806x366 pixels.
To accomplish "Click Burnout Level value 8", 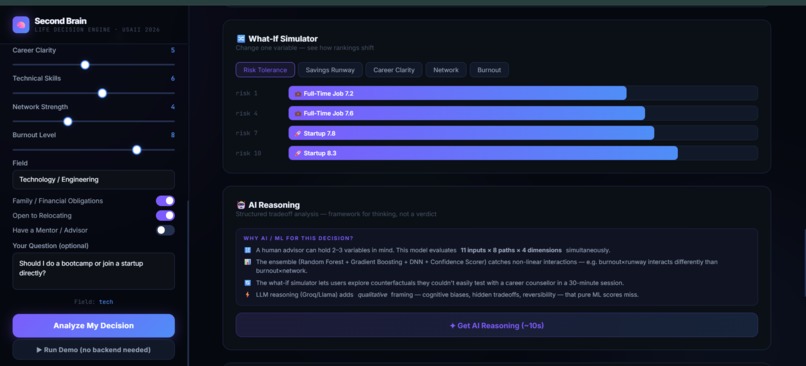I will 173,135.
